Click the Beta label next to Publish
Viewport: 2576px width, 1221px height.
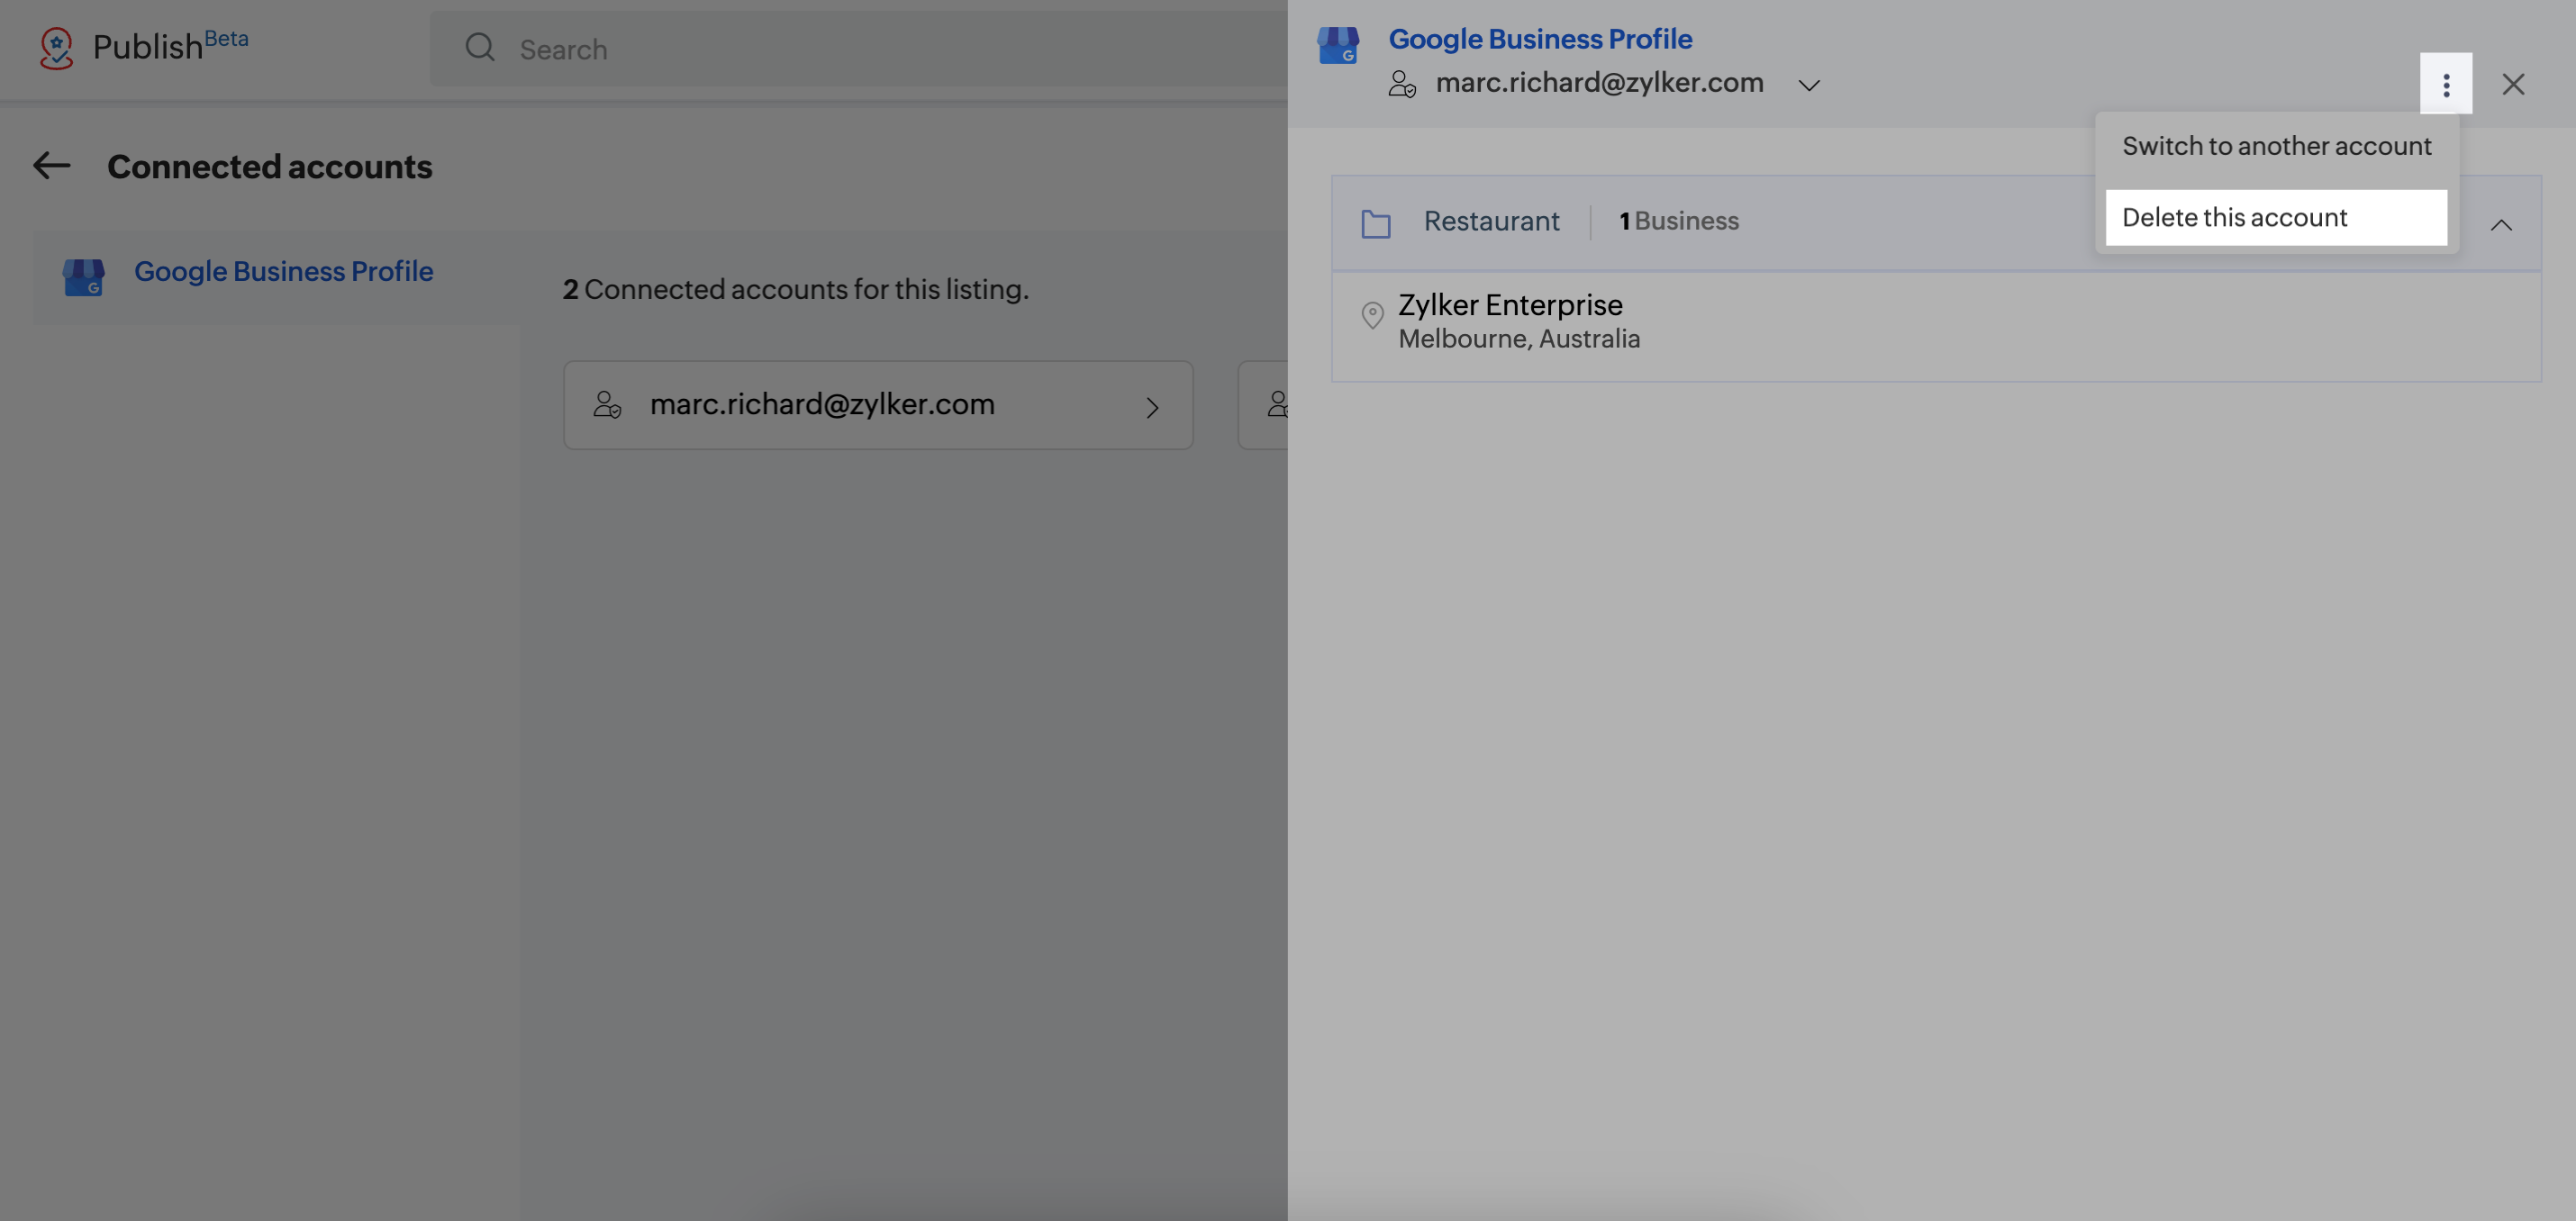[x=226, y=38]
